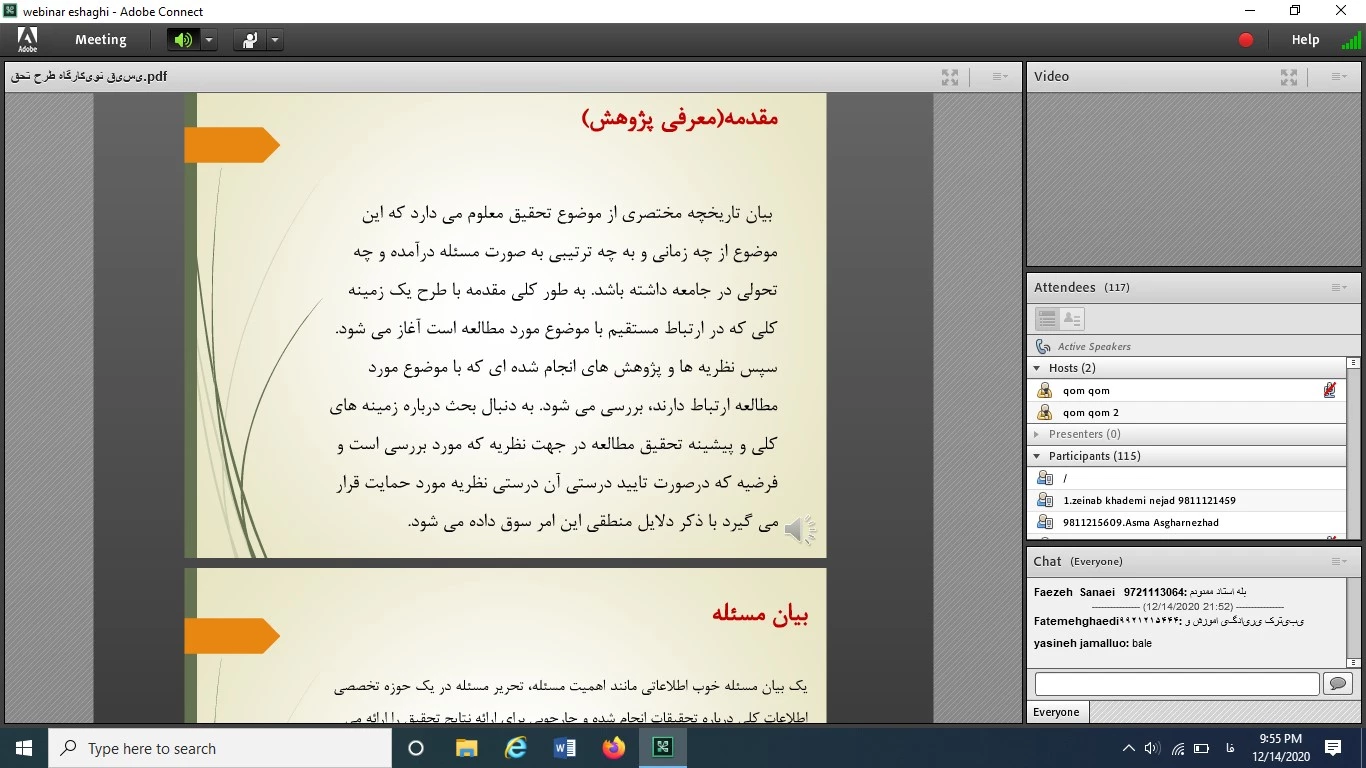1366x768 pixels.
Task: Open Firefox from the Windows taskbar
Action: coord(614,748)
